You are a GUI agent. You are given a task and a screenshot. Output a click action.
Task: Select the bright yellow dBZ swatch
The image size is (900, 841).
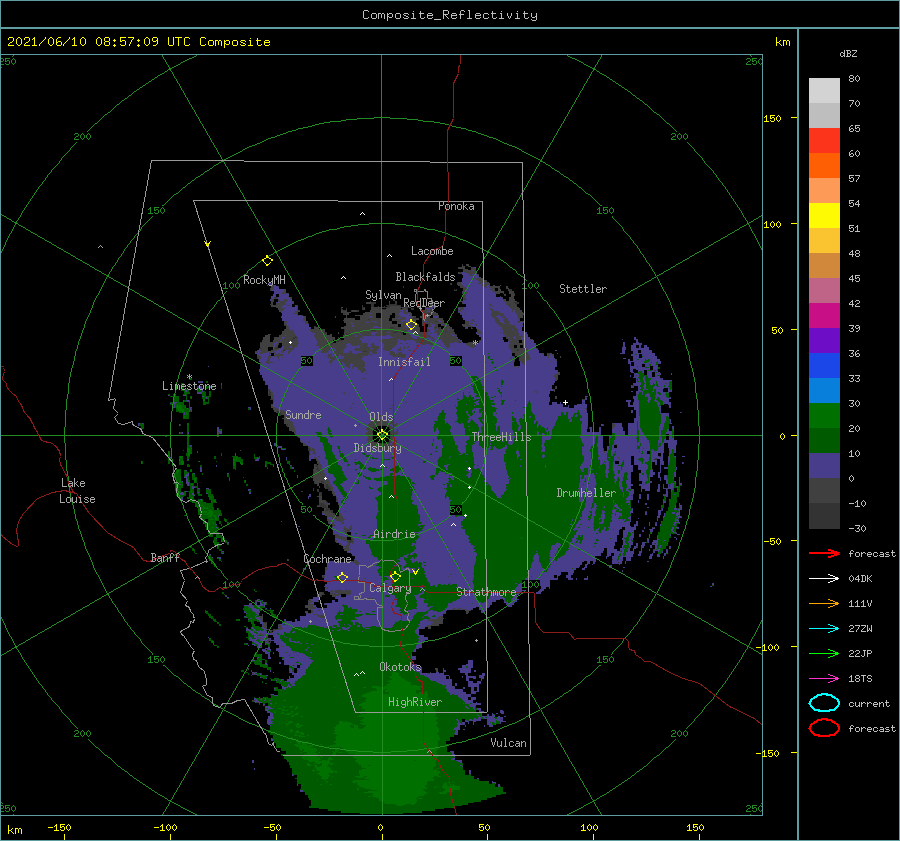(x=824, y=216)
